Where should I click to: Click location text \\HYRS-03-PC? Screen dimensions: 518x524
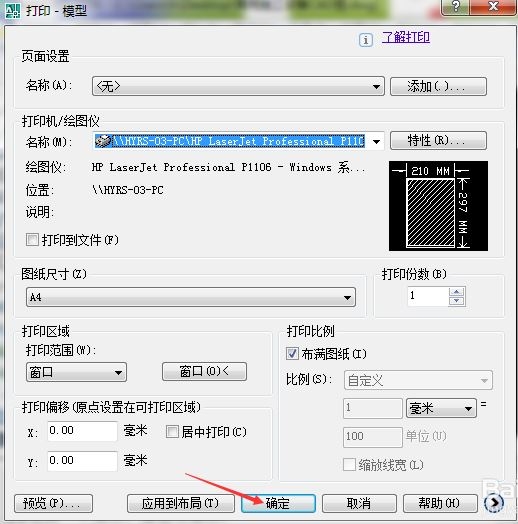coord(128,190)
